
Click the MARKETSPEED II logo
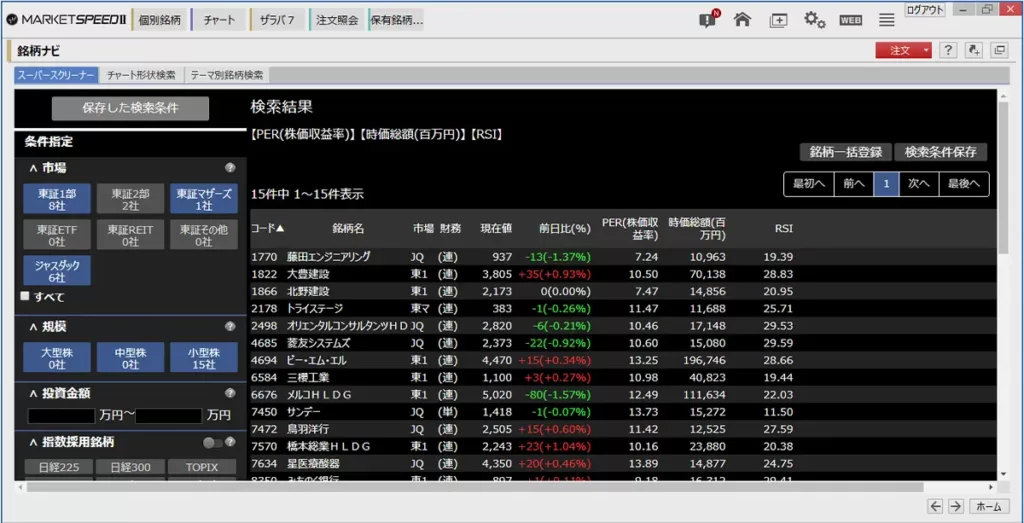66,20
